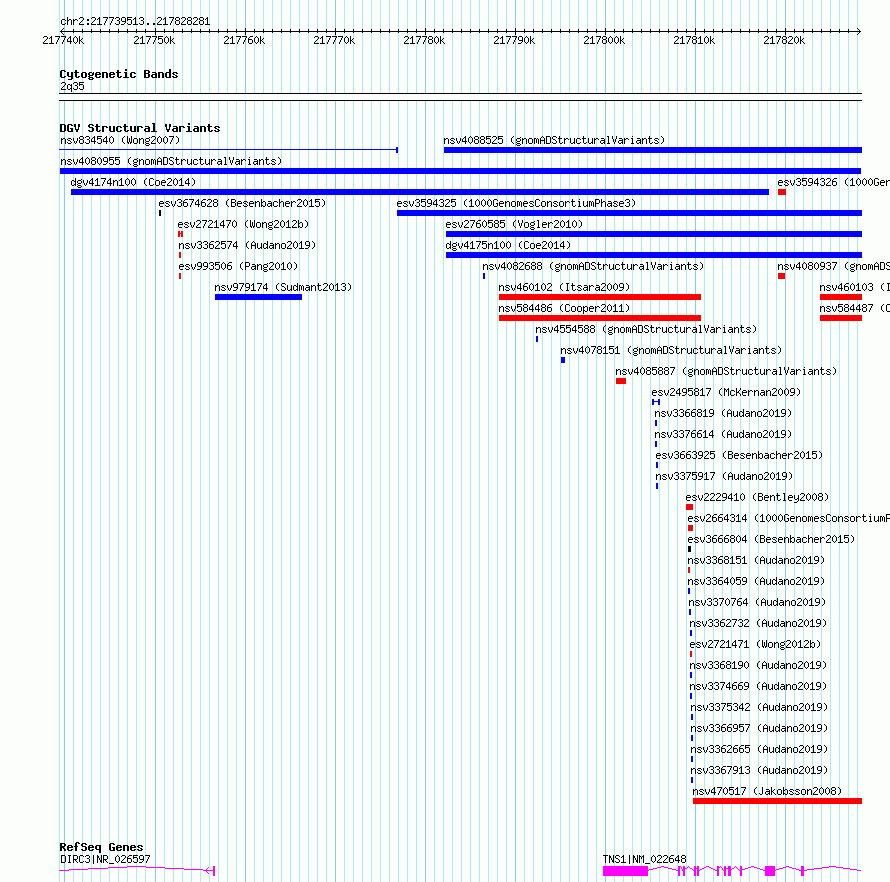Click the nsv3368151 (Audano2019) label
Screen dimensions: 890x882
click(x=756, y=560)
